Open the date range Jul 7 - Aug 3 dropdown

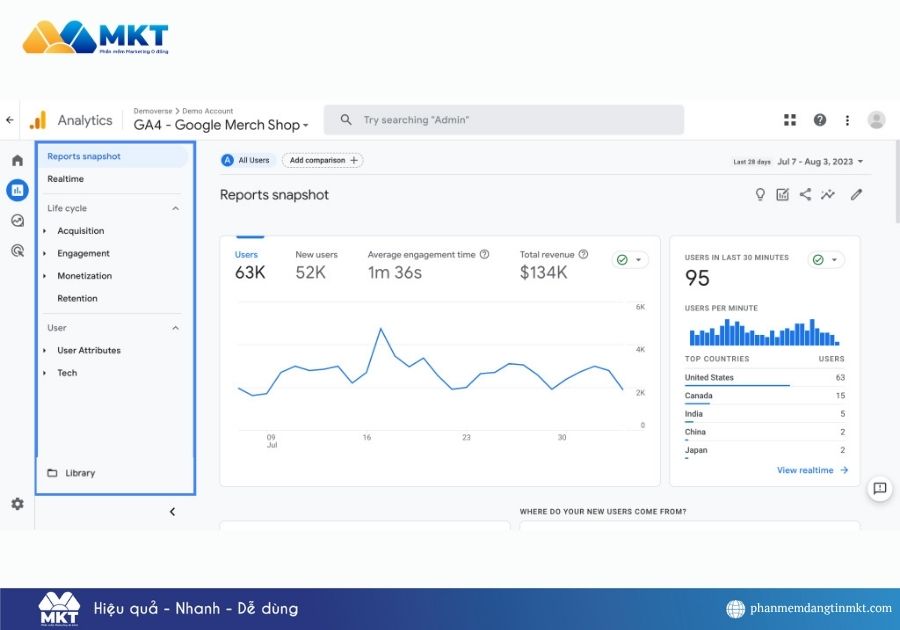[x=819, y=161]
